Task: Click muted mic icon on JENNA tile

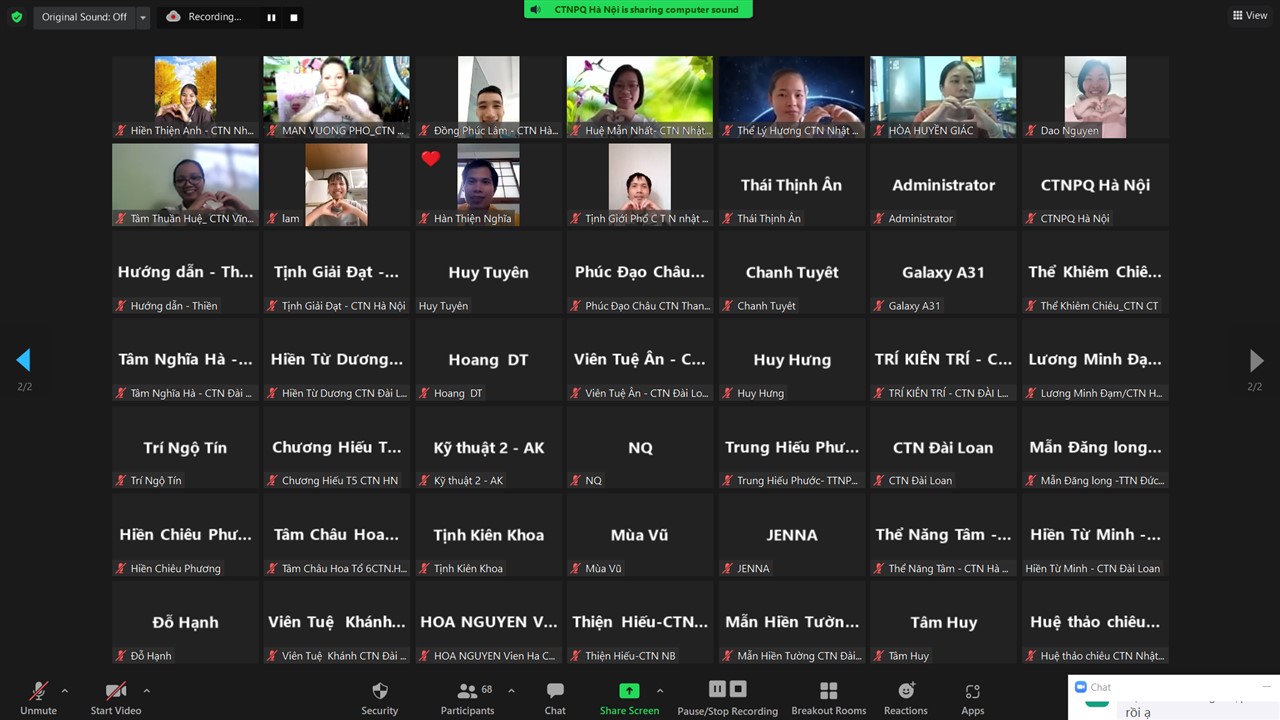Action: [727, 568]
